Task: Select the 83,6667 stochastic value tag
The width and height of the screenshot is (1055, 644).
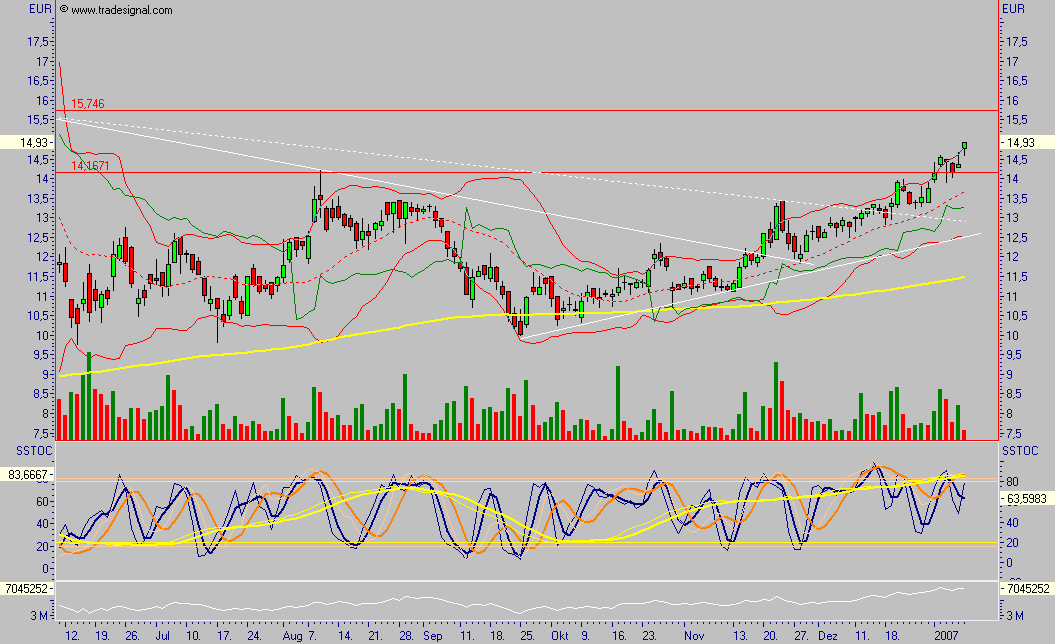Action: 29,475
